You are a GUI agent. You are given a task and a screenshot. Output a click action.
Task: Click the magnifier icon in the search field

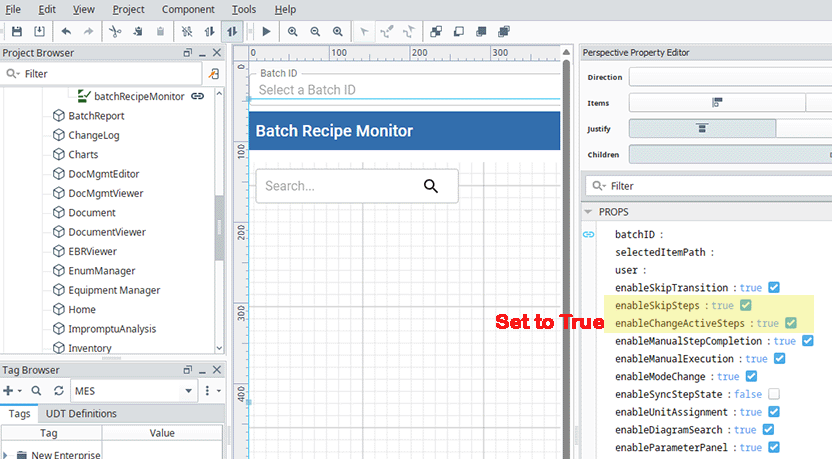pyautogui.click(x=431, y=186)
